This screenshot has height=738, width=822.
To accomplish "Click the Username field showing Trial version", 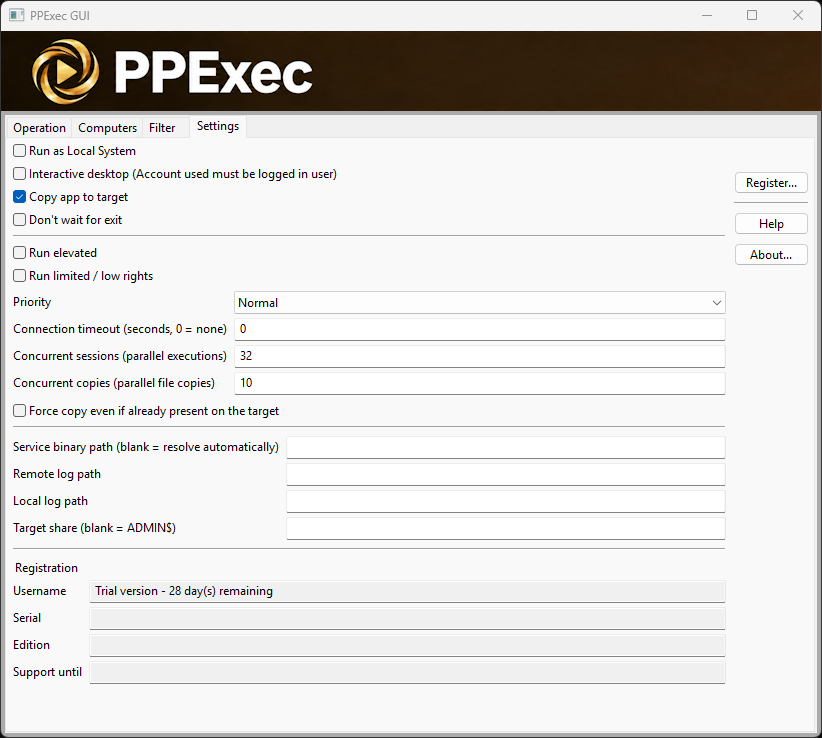I will click(x=407, y=591).
